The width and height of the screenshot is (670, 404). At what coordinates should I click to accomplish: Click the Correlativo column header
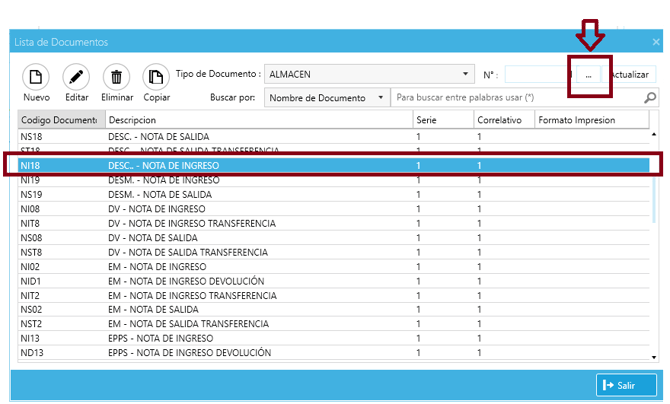503,120
